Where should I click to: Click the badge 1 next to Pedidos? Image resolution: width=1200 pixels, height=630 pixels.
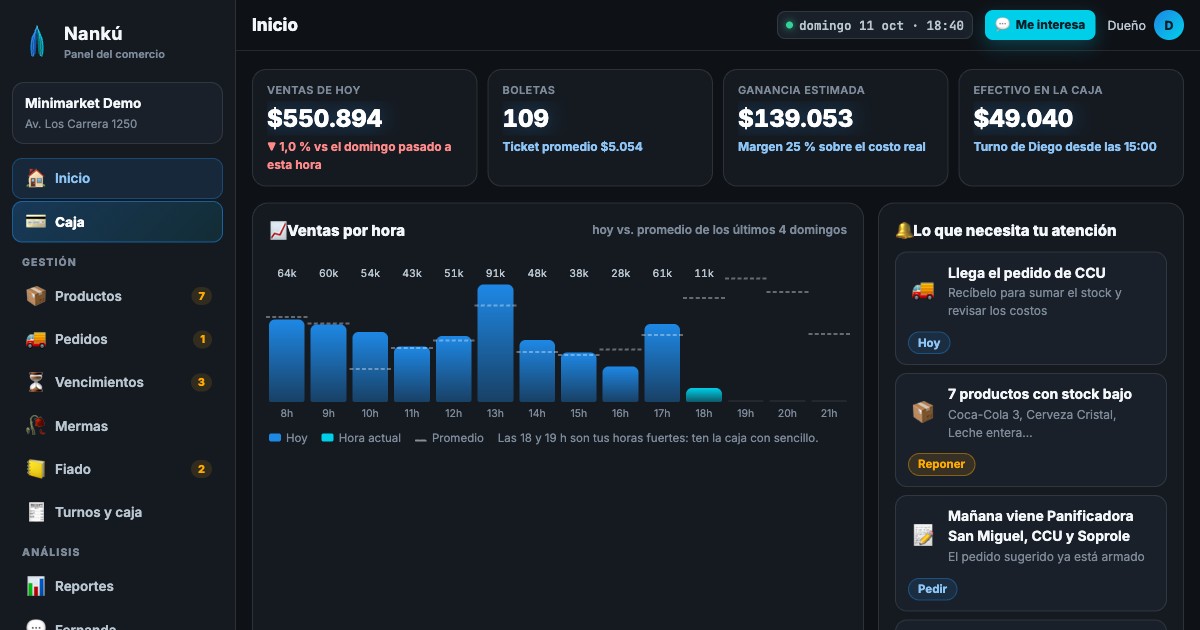click(x=202, y=339)
